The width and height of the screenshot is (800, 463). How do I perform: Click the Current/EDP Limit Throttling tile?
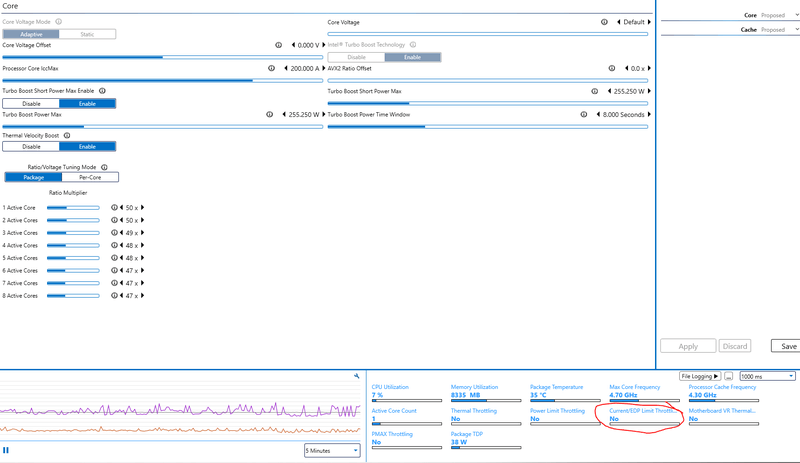[x=644, y=416]
